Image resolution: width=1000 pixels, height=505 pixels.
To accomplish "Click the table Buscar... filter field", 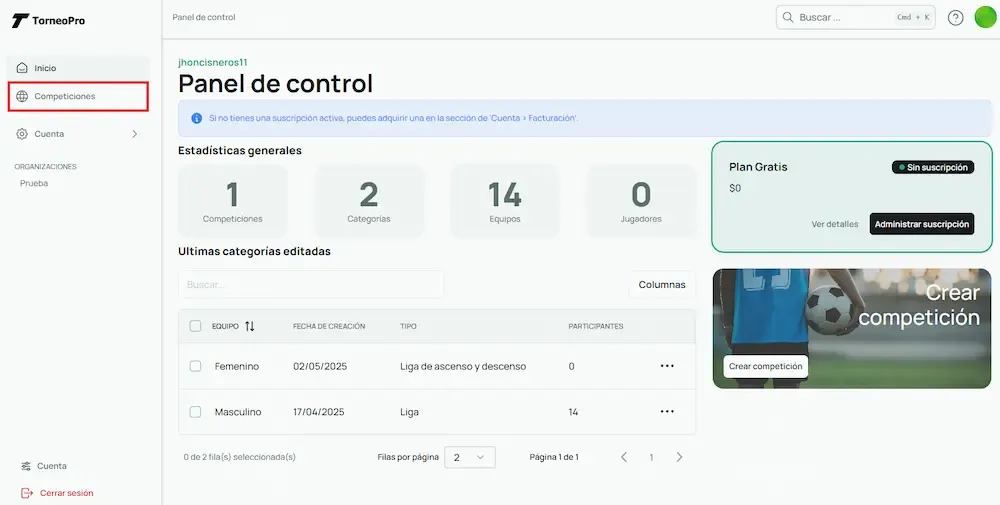I will [311, 284].
